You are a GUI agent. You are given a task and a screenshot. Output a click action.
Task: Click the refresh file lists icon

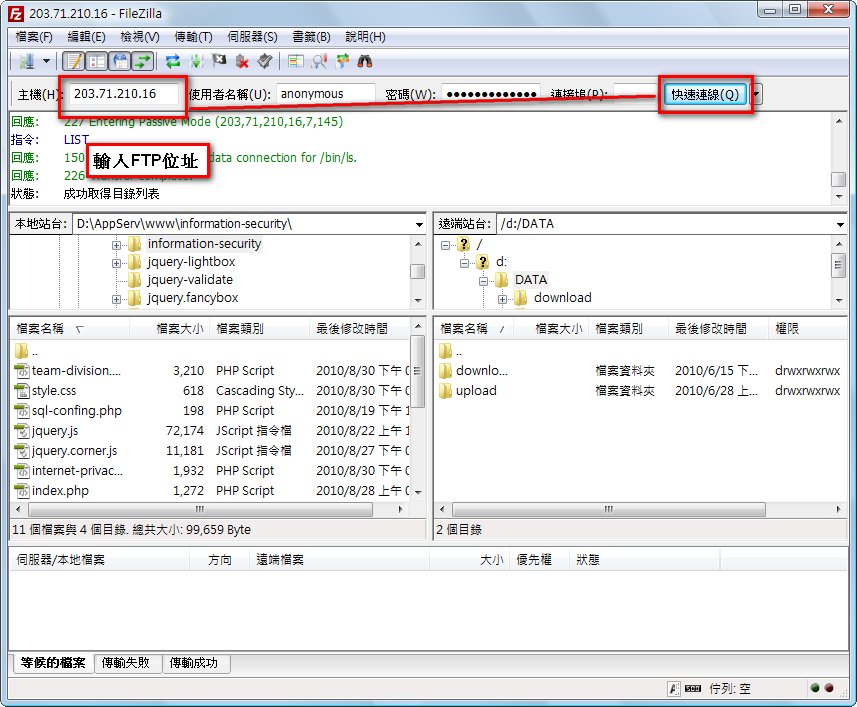[173, 61]
